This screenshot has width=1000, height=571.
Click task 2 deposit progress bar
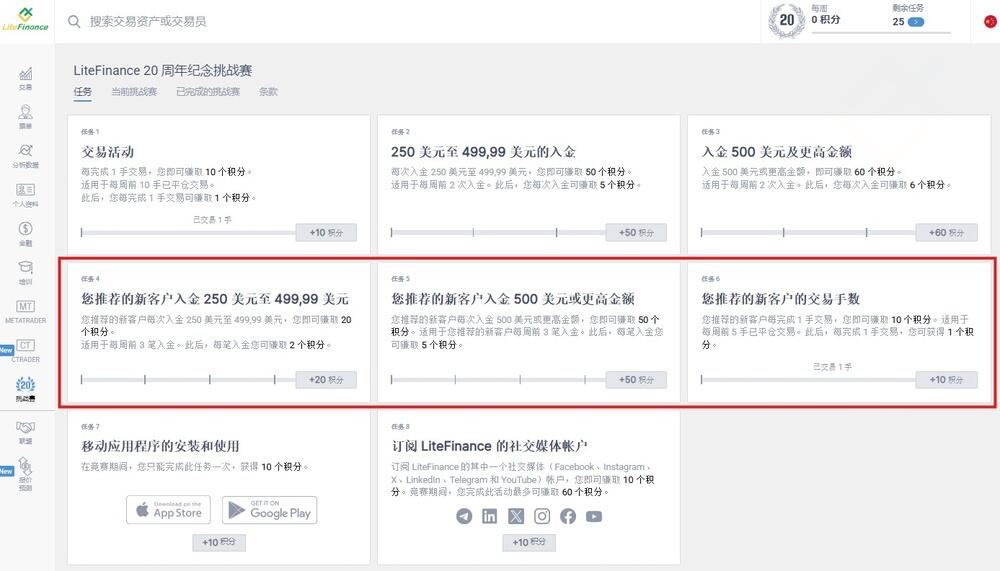click(498, 233)
